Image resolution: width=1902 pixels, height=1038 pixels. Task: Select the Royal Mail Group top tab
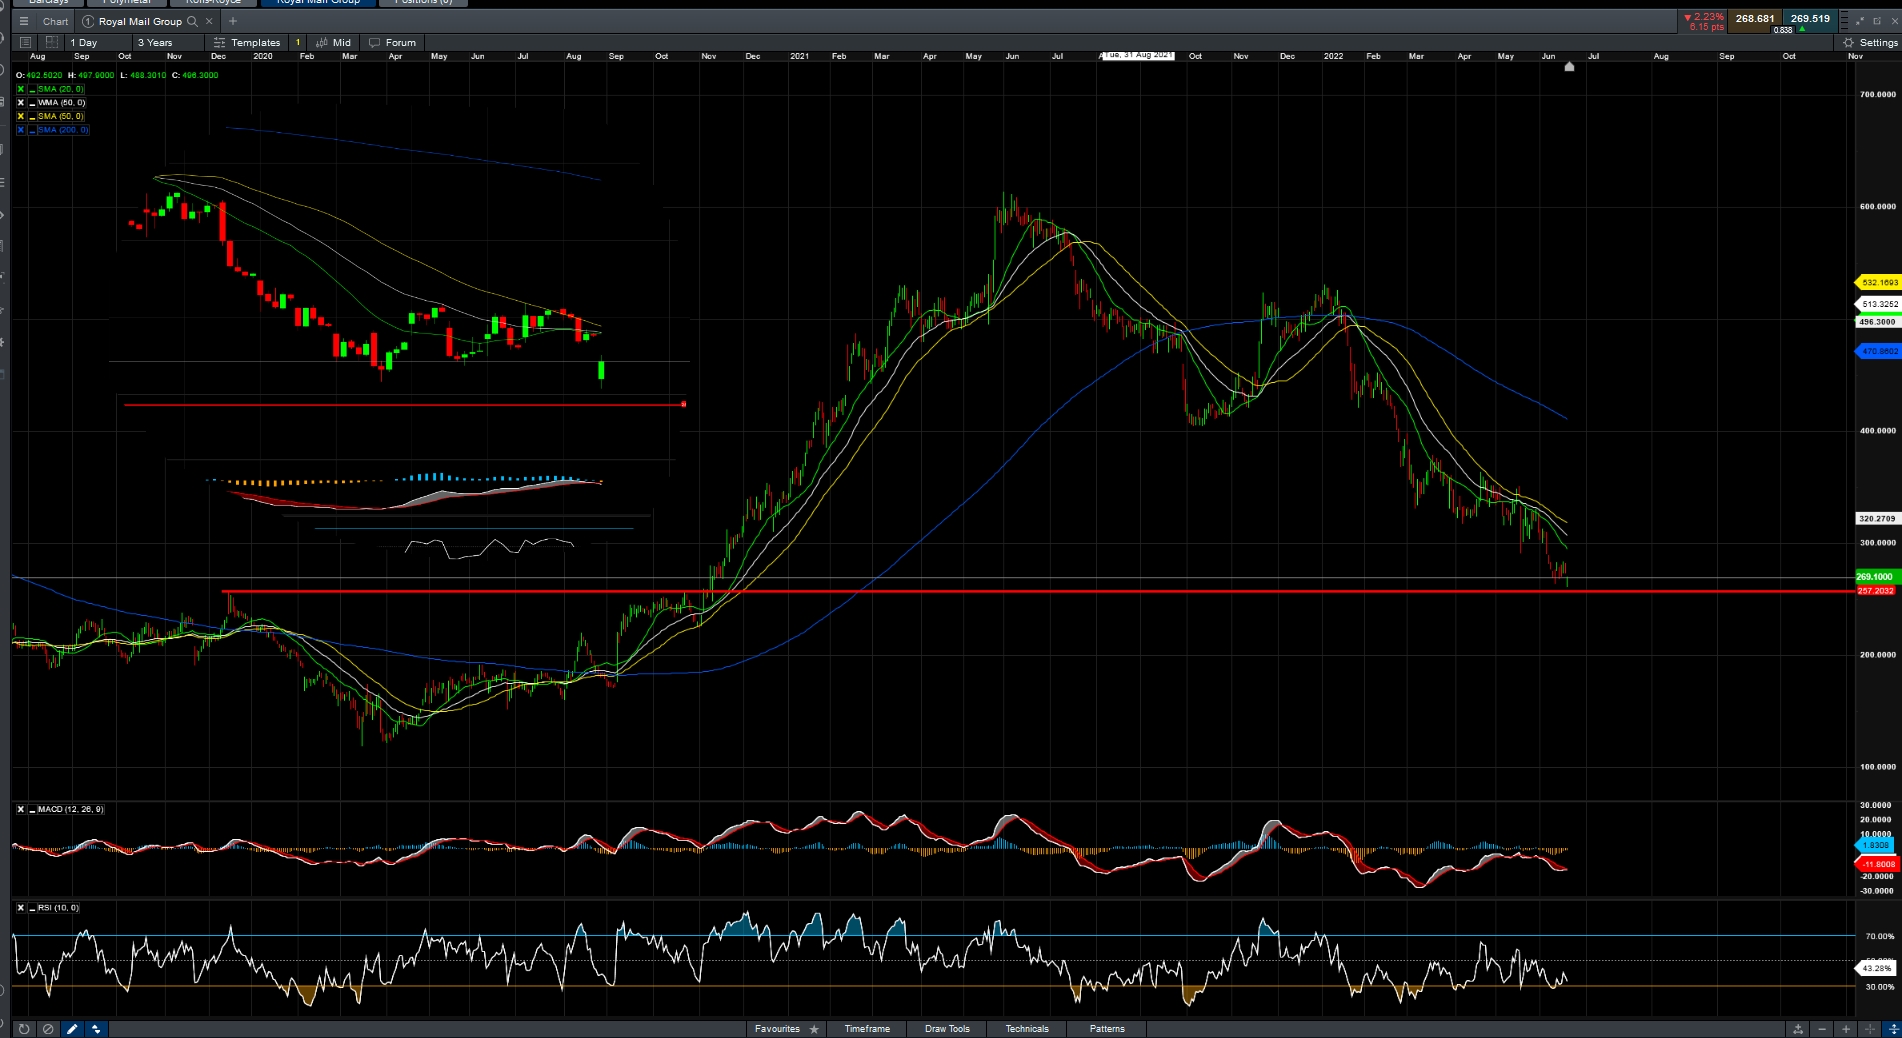coord(318,2)
